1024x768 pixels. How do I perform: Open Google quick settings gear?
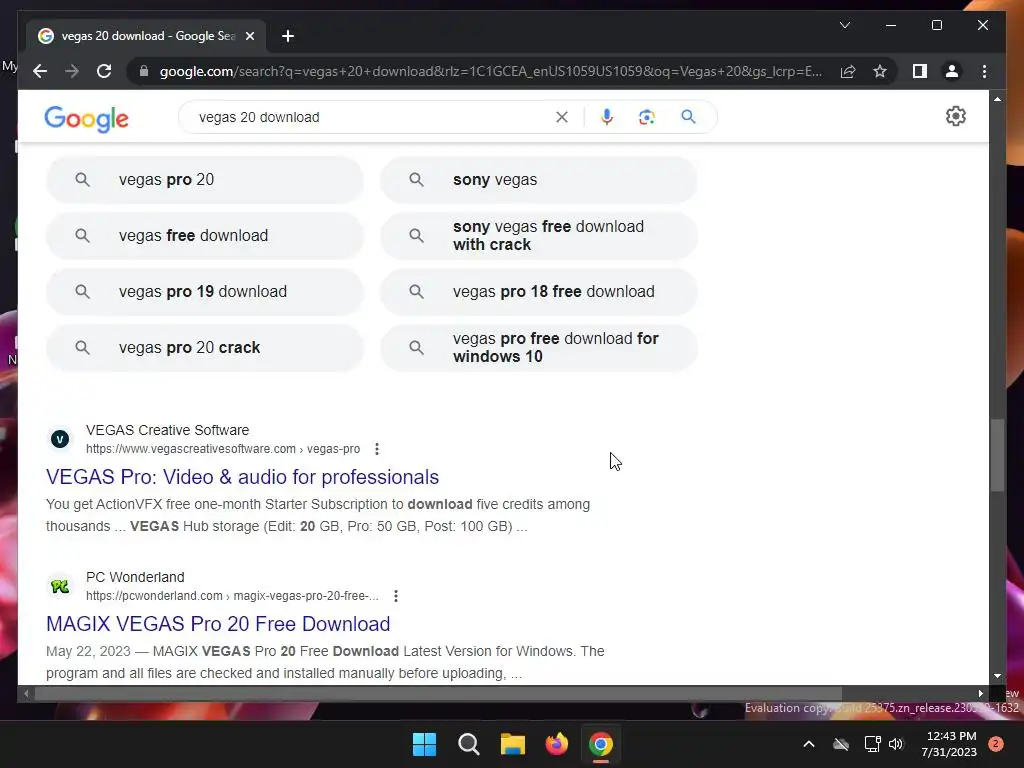[955, 116]
